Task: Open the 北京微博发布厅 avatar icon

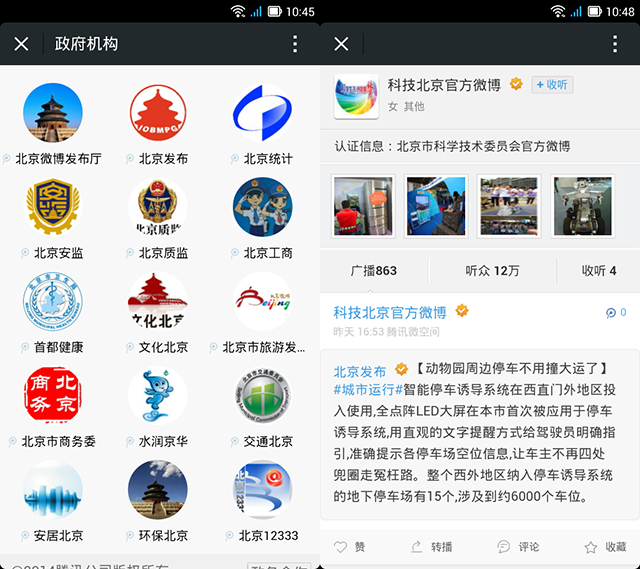Action: (53, 113)
